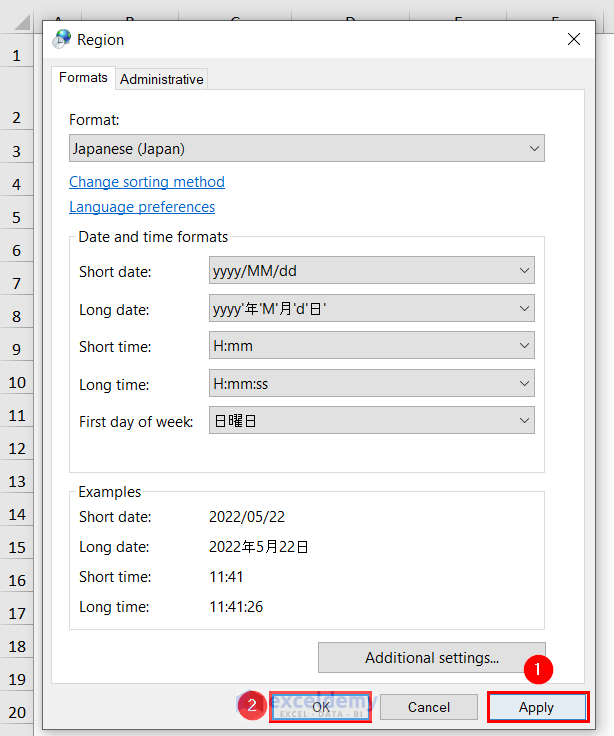Click the Region globe icon in title bar
This screenshot has height=736, width=614.
[62, 39]
